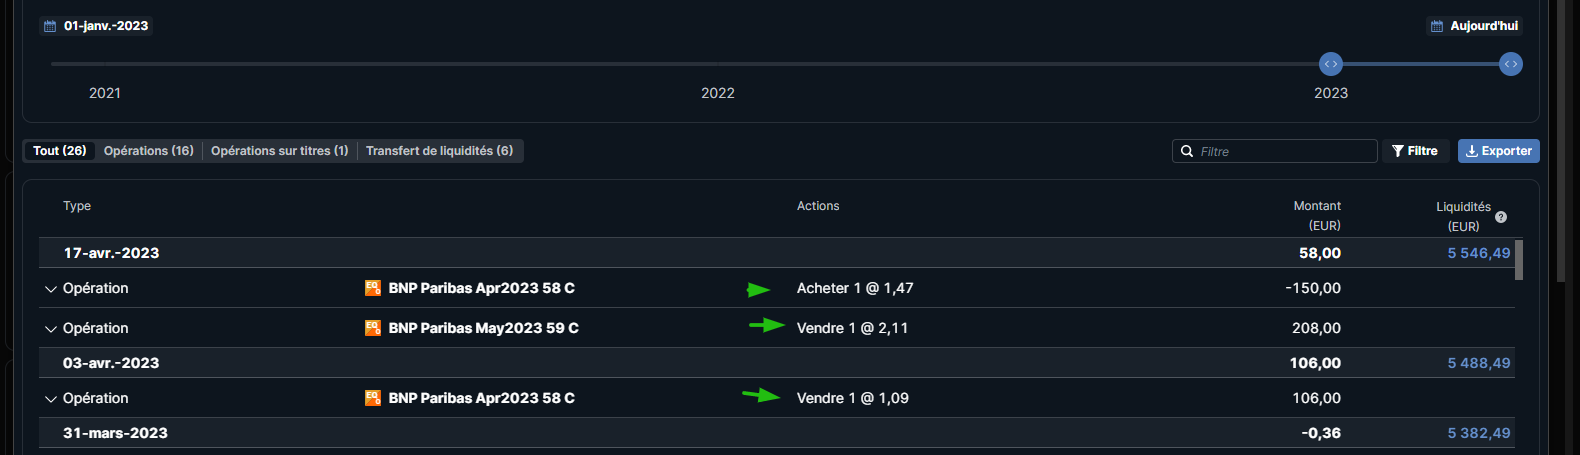The height and width of the screenshot is (455, 1580).
Task: Click the calendar icon beside Aujourd'hui
Action: click(1437, 26)
